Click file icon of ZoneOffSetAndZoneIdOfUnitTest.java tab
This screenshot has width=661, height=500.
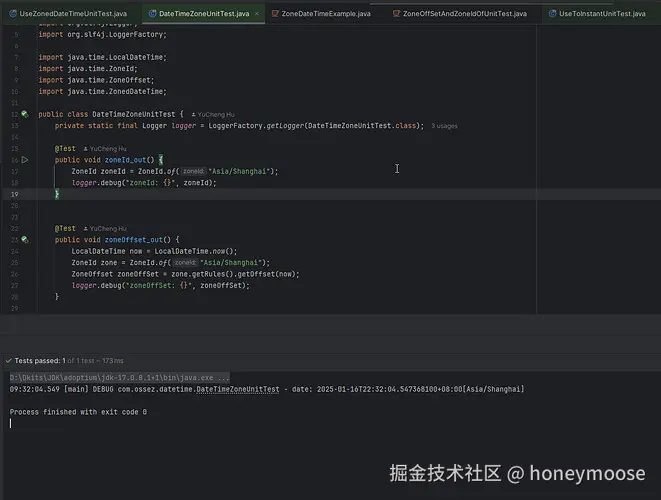pos(396,14)
